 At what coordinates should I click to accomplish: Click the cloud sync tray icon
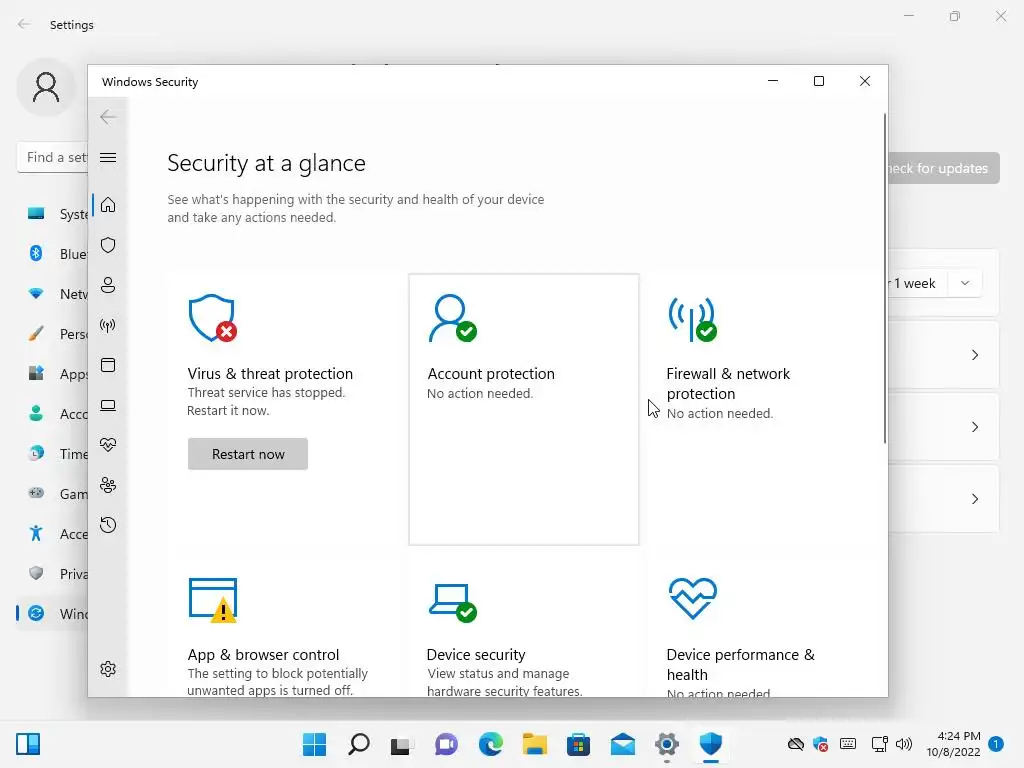(795, 744)
